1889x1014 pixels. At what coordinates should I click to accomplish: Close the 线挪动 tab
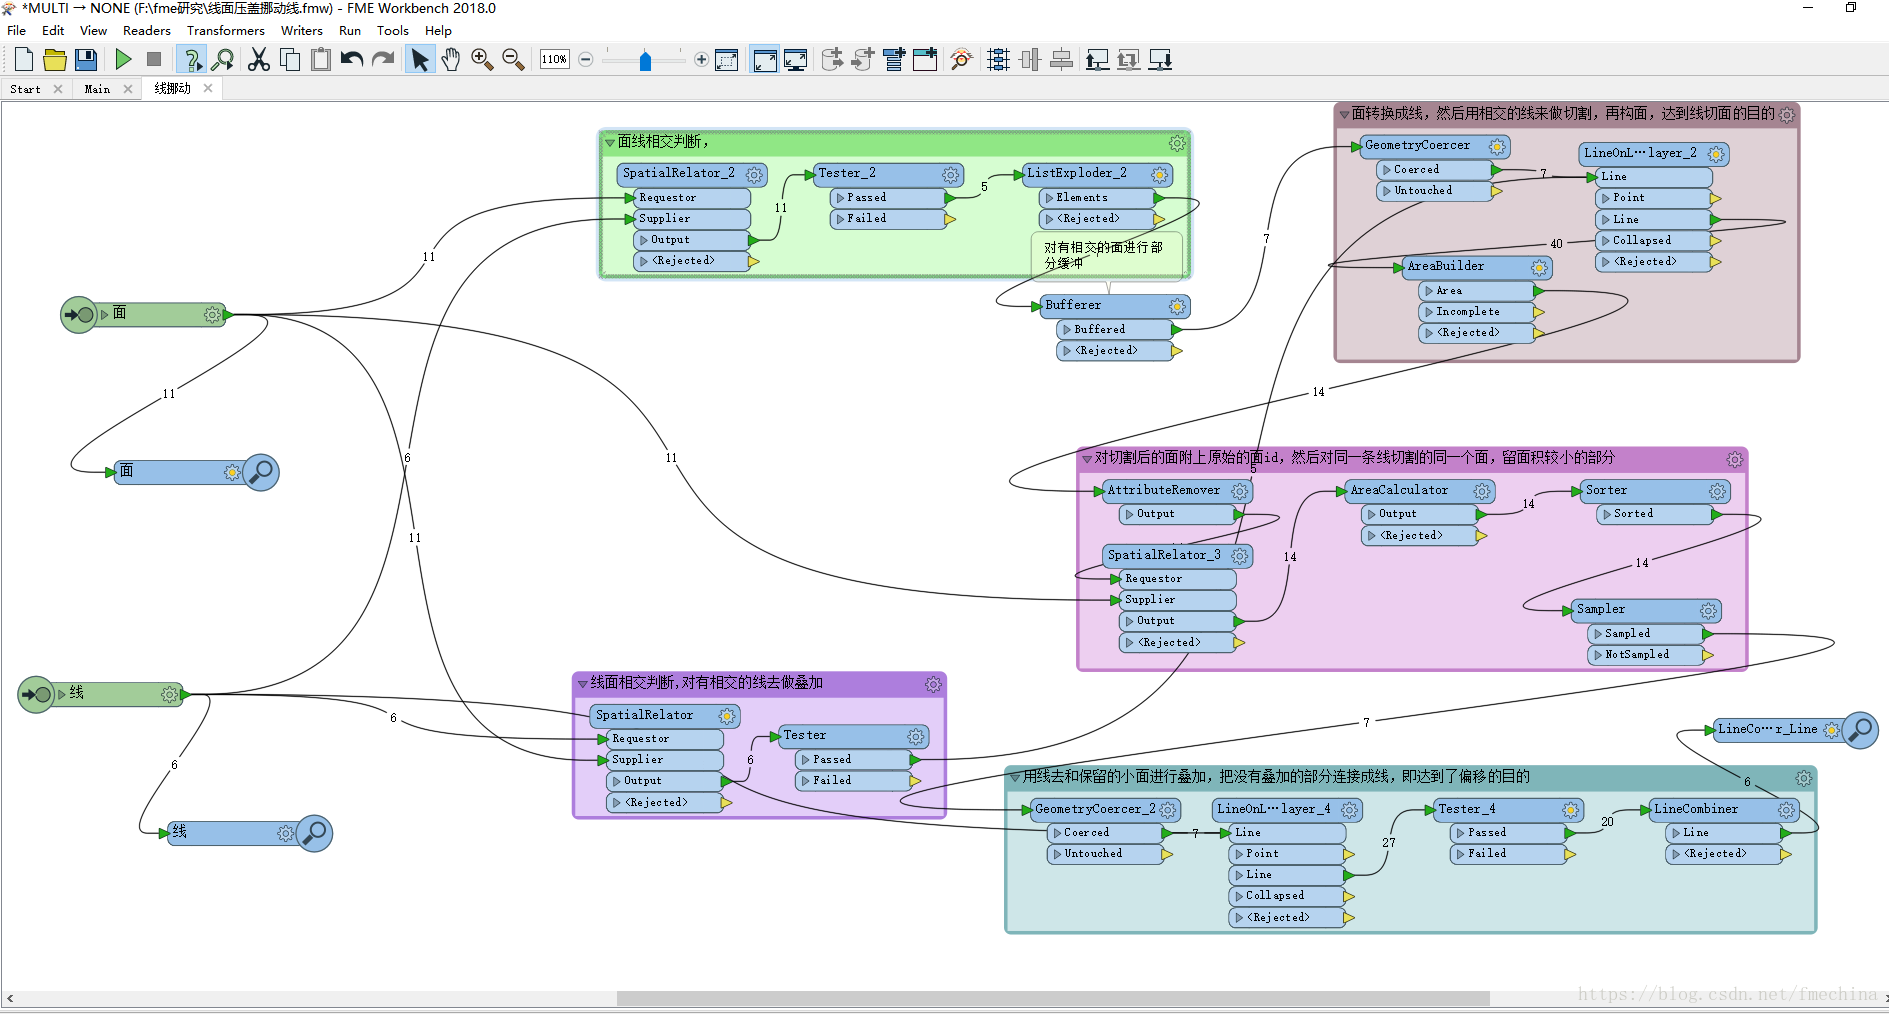click(x=208, y=88)
